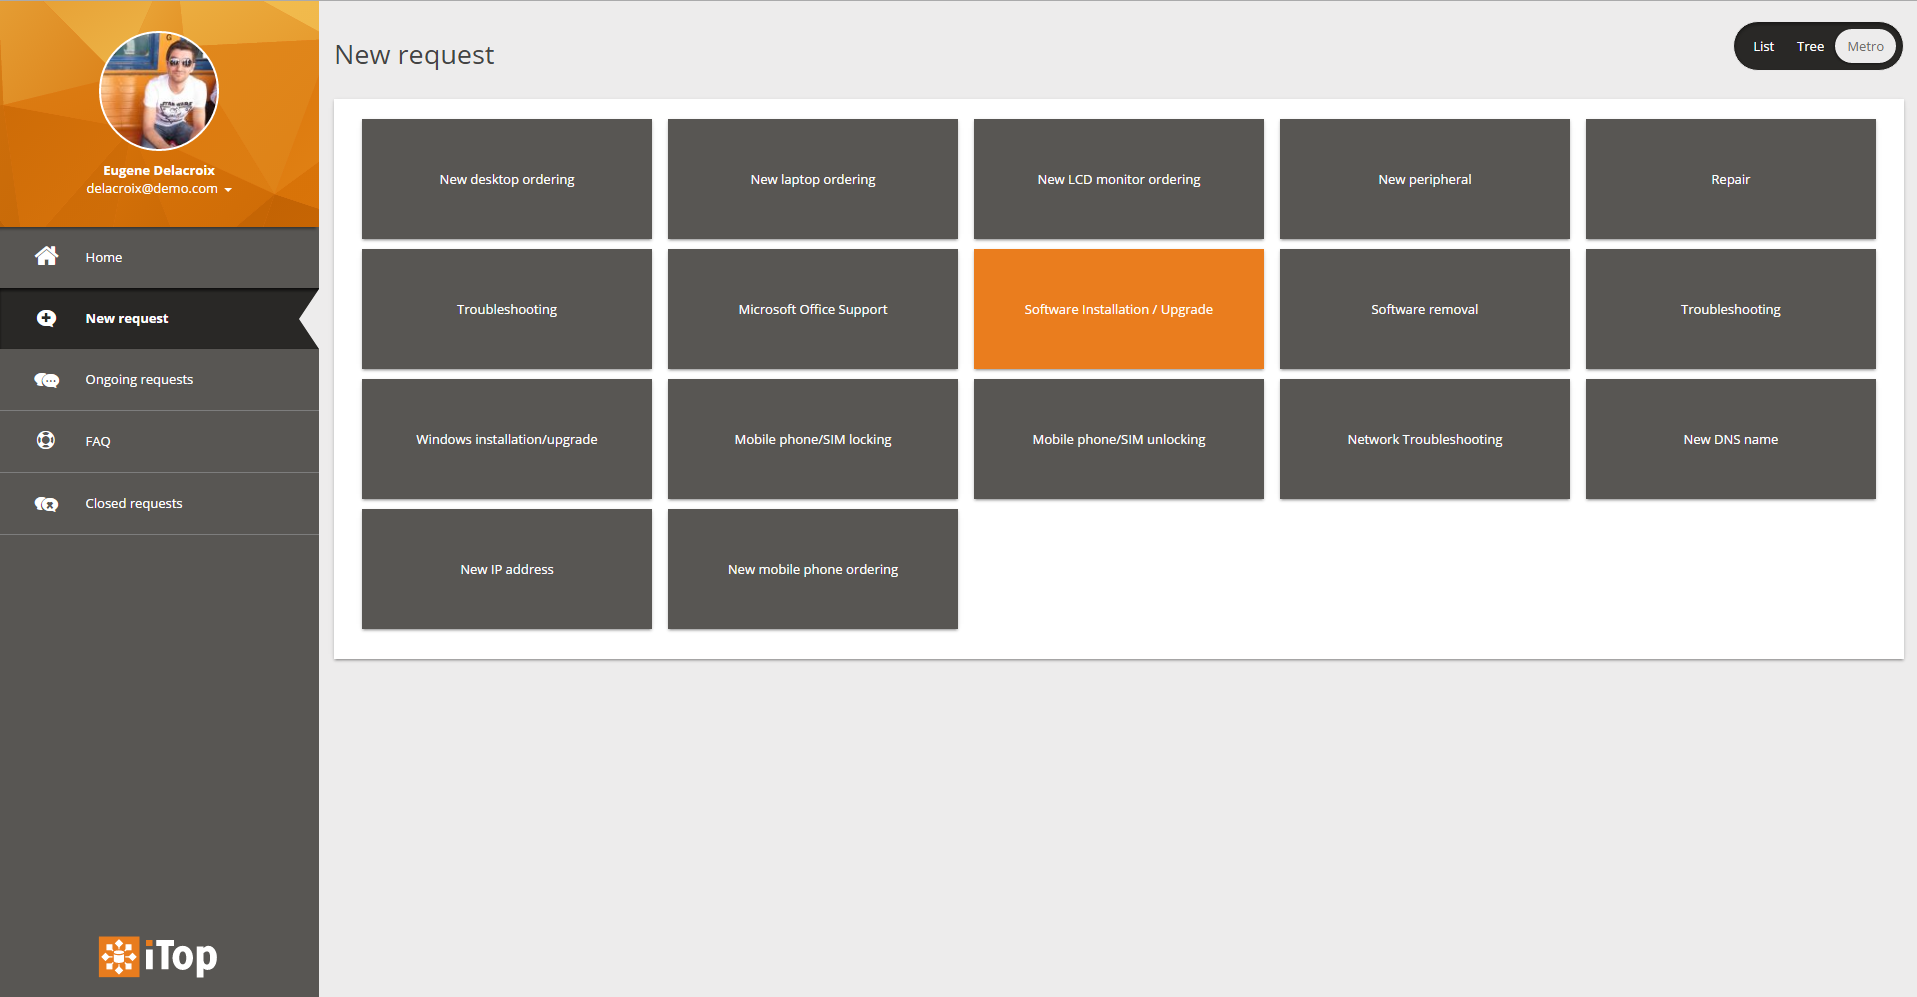Pick the Microsoft Office Support tile
Screen dimensions: 1917x997
click(x=812, y=309)
